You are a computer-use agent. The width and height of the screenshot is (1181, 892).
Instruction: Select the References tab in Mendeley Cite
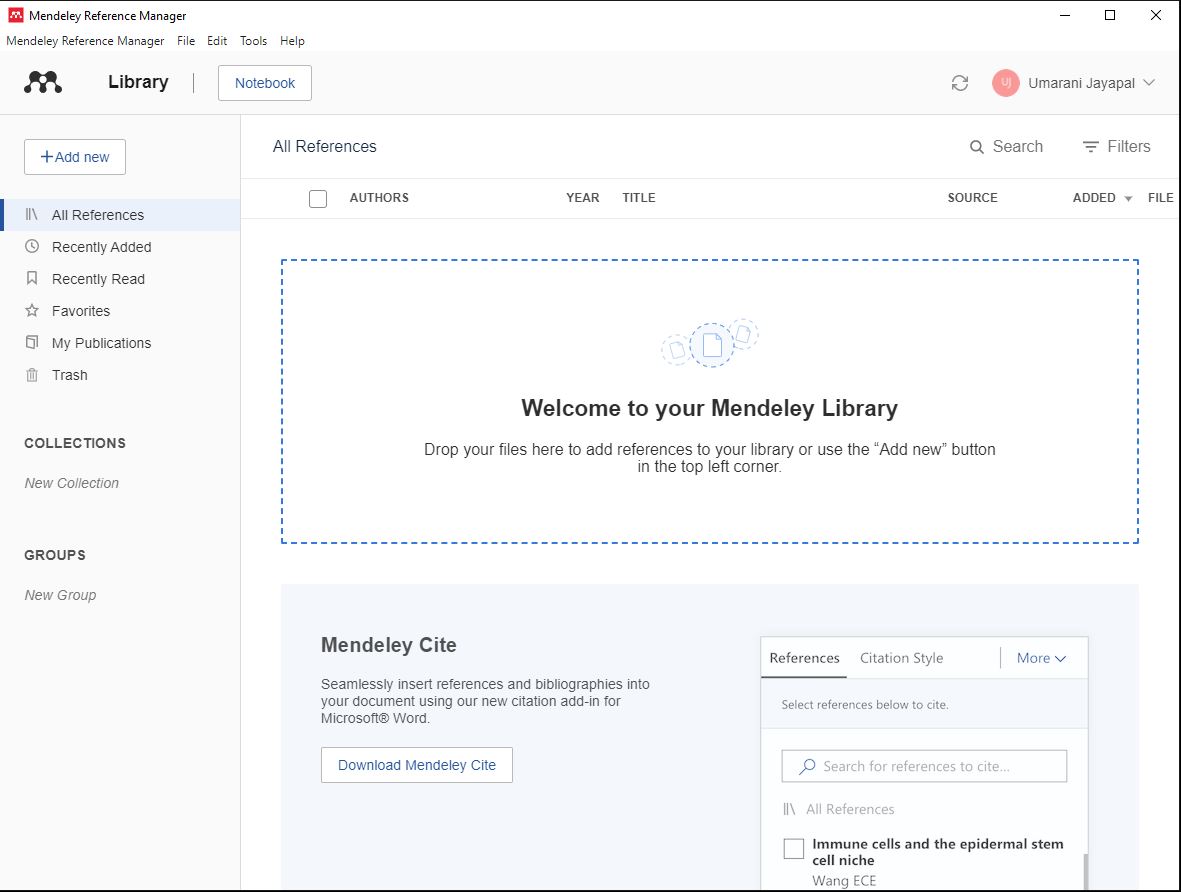(804, 658)
